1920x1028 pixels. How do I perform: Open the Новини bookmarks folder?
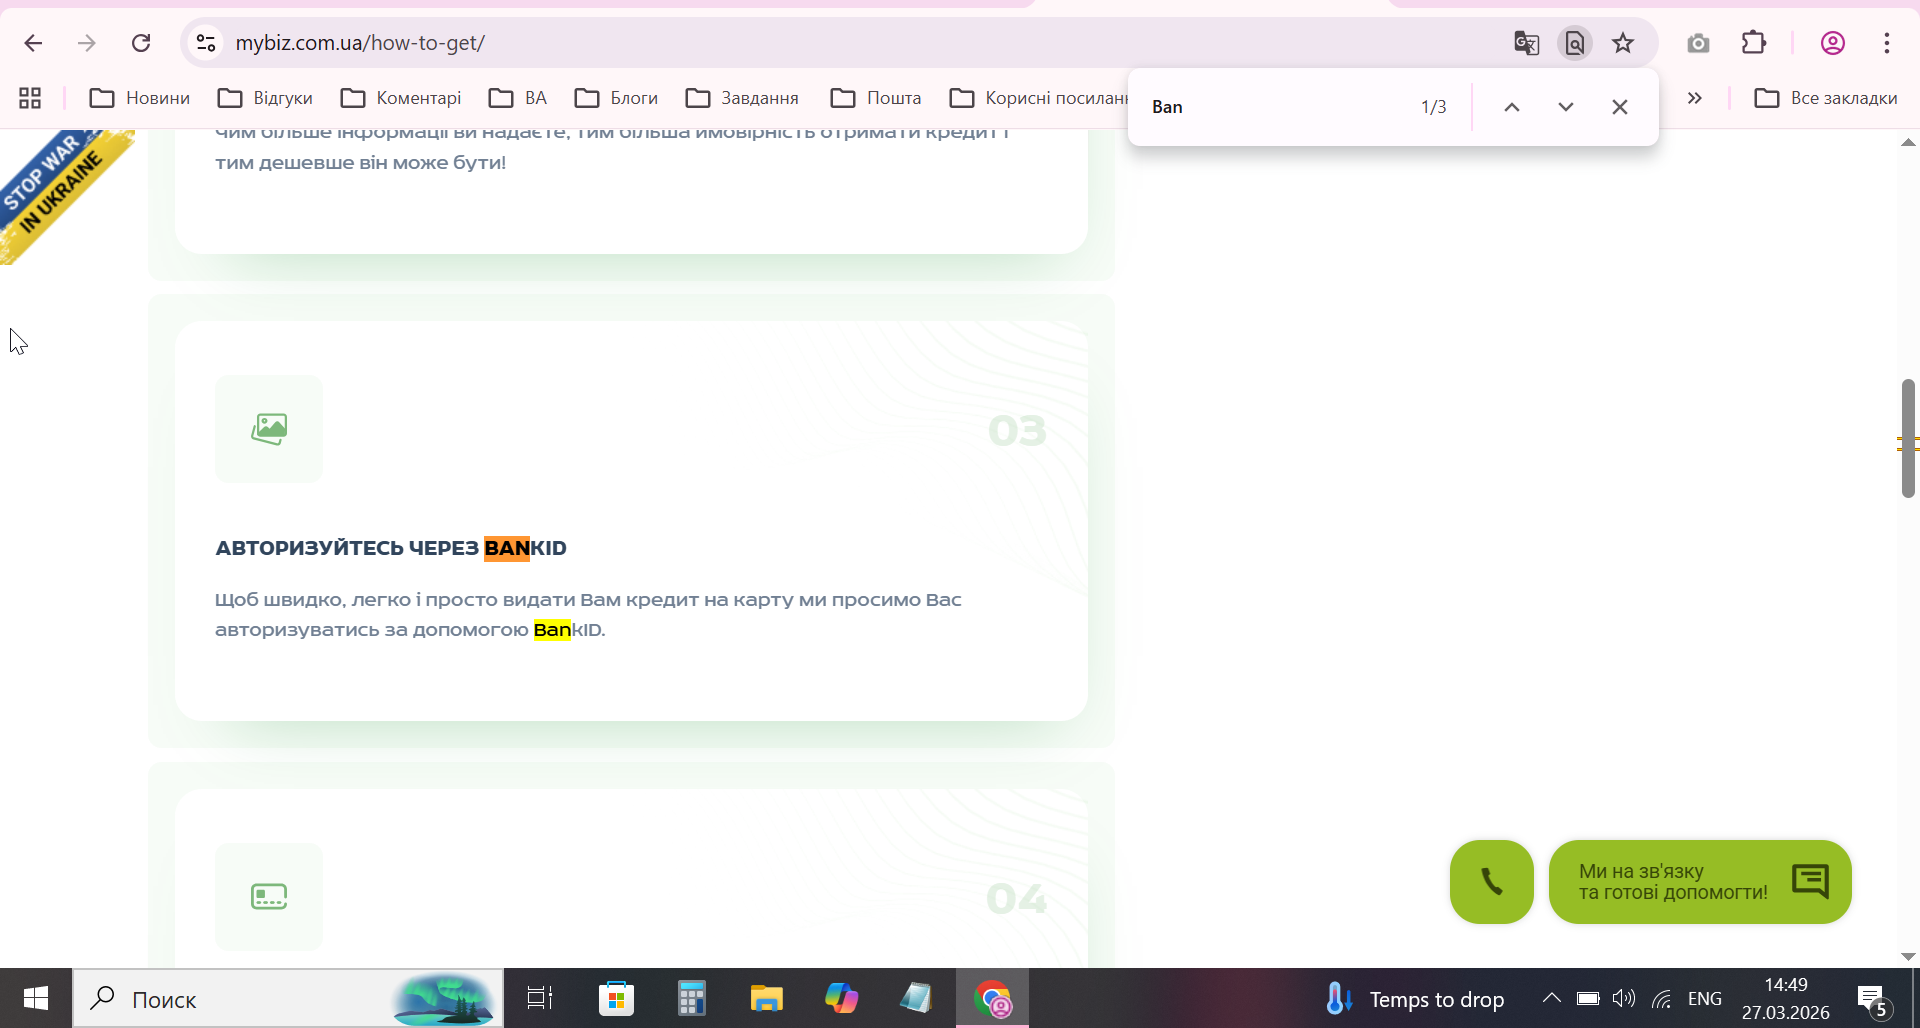(x=140, y=98)
